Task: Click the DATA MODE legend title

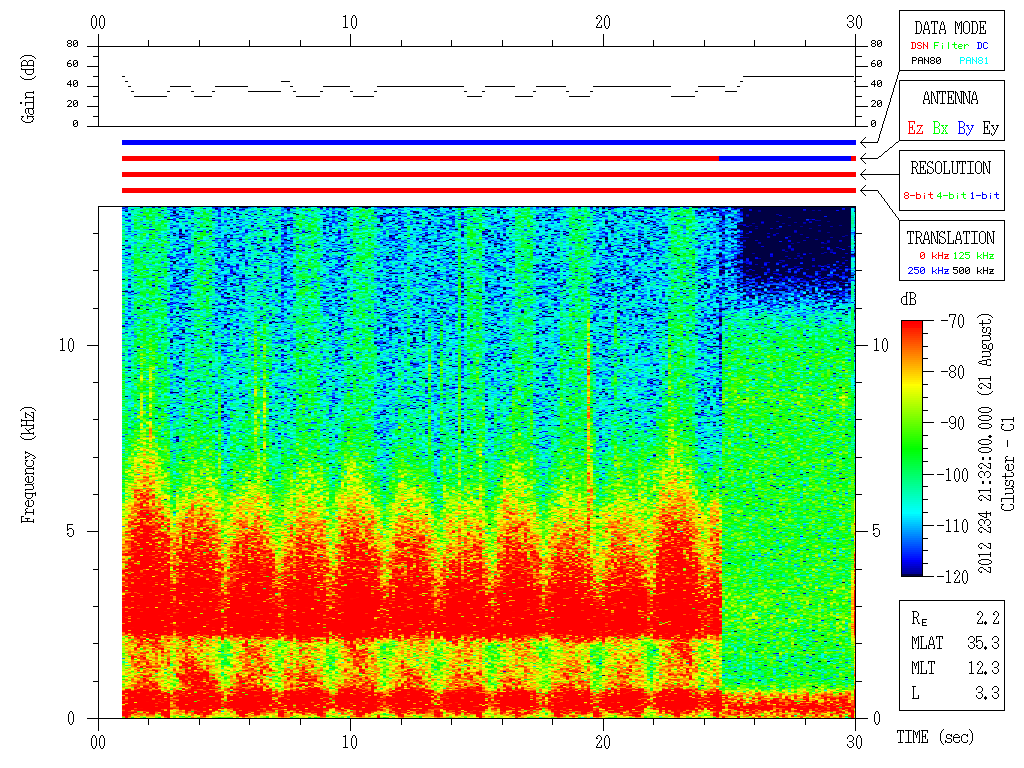Action: point(950,28)
